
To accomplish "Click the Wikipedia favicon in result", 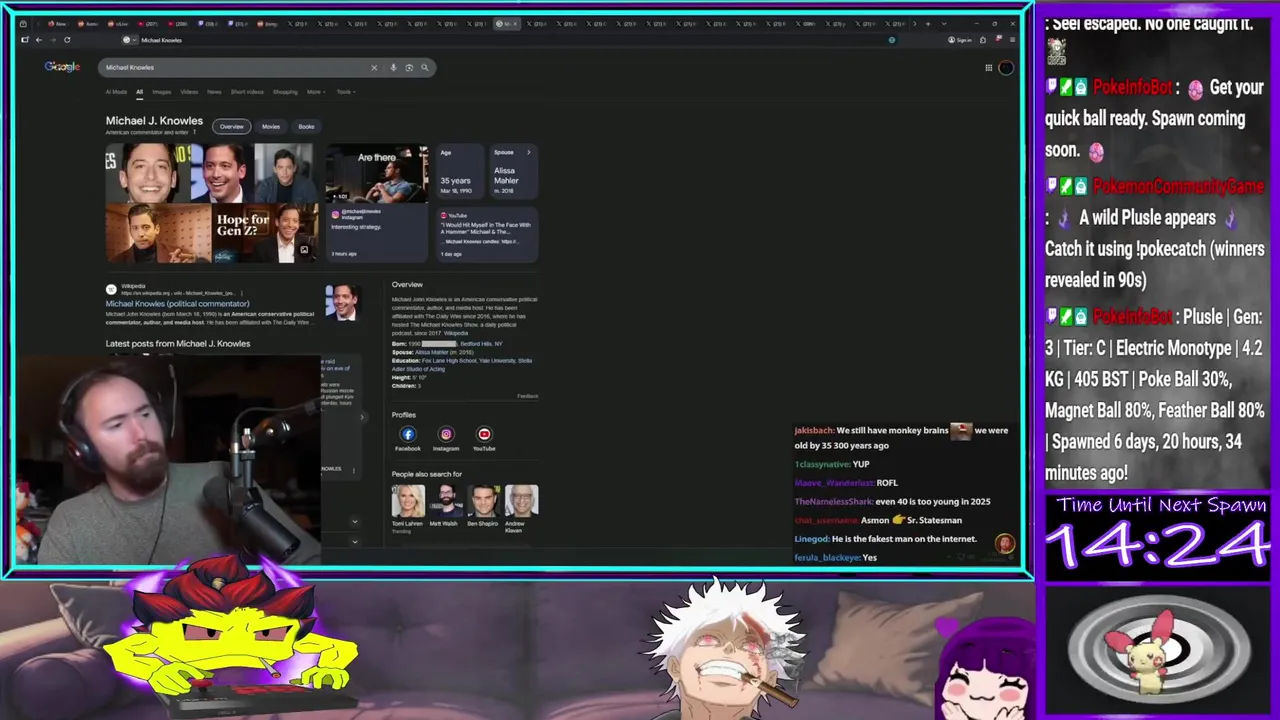I will click(111, 289).
